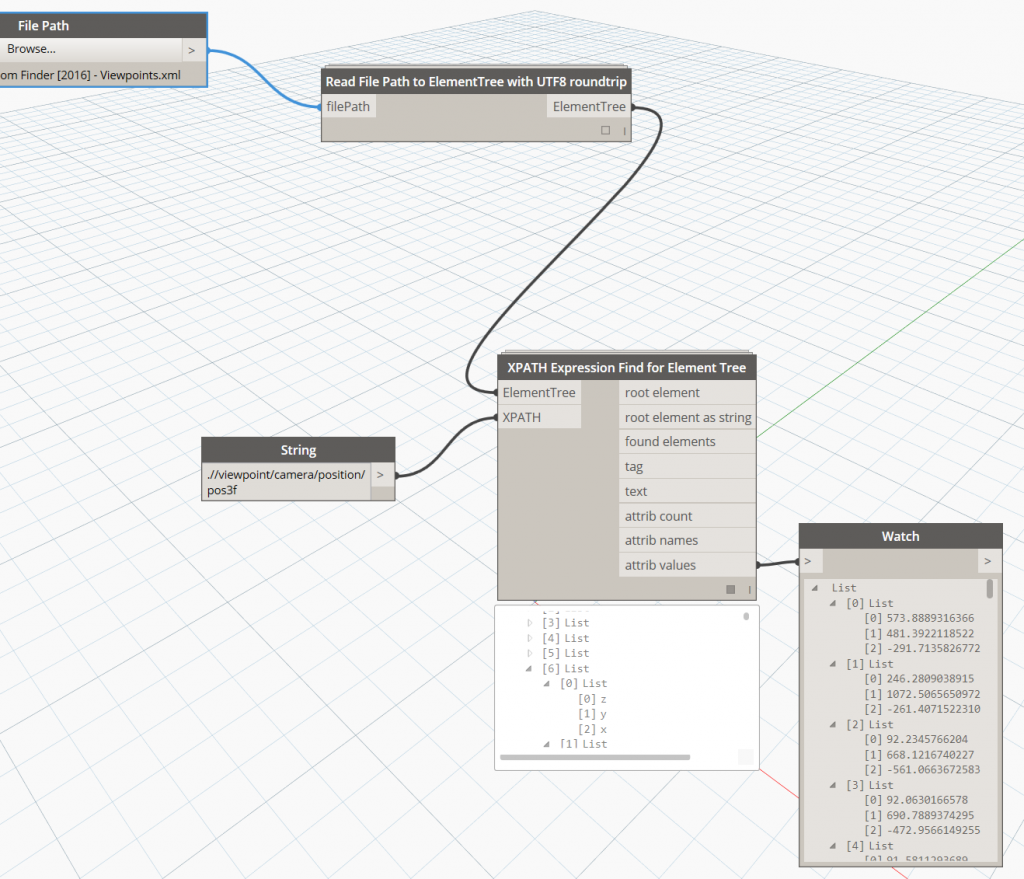Click the Watch node output port arrow
Screen dimensions: 1024x879
click(x=987, y=561)
